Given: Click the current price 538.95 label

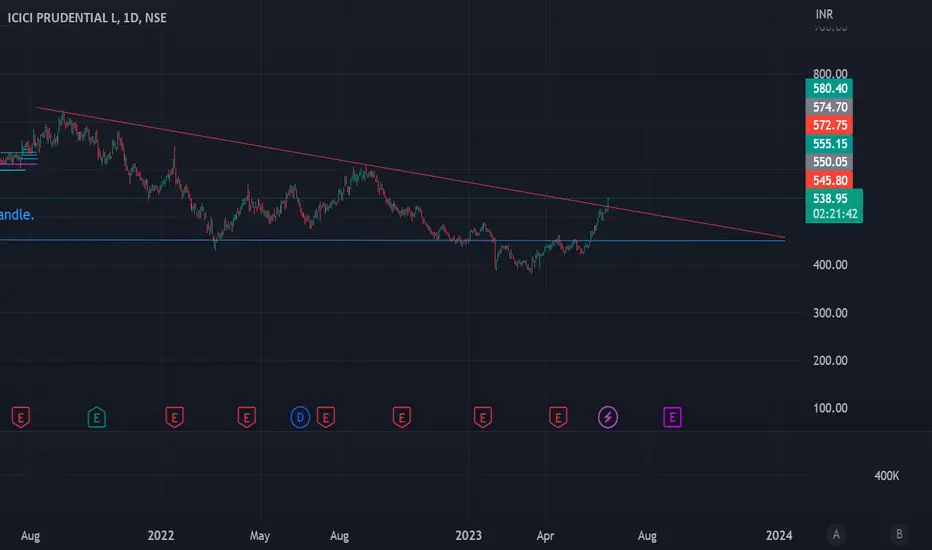Looking at the screenshot, I should (830, 199).
